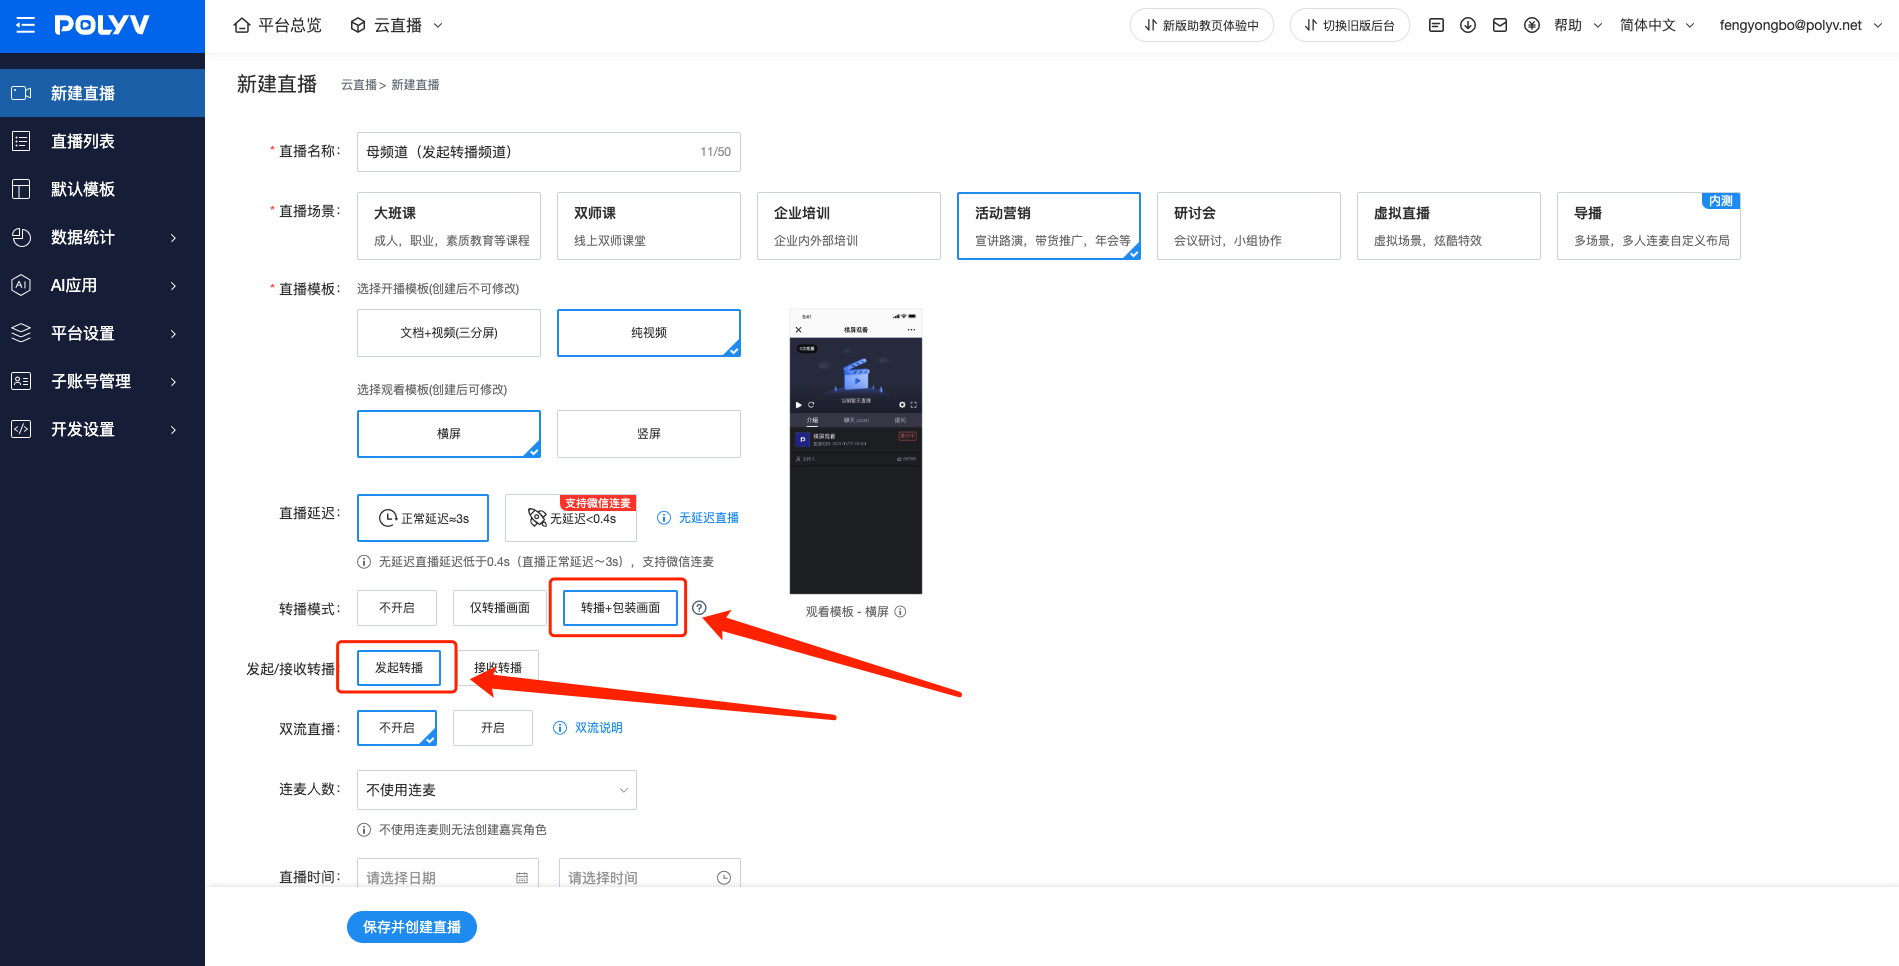This screenshot has height=966, width=1899.
Task: Expand the 平台设置 sidebar submenu arrow
Action: (x=174, y=334)
